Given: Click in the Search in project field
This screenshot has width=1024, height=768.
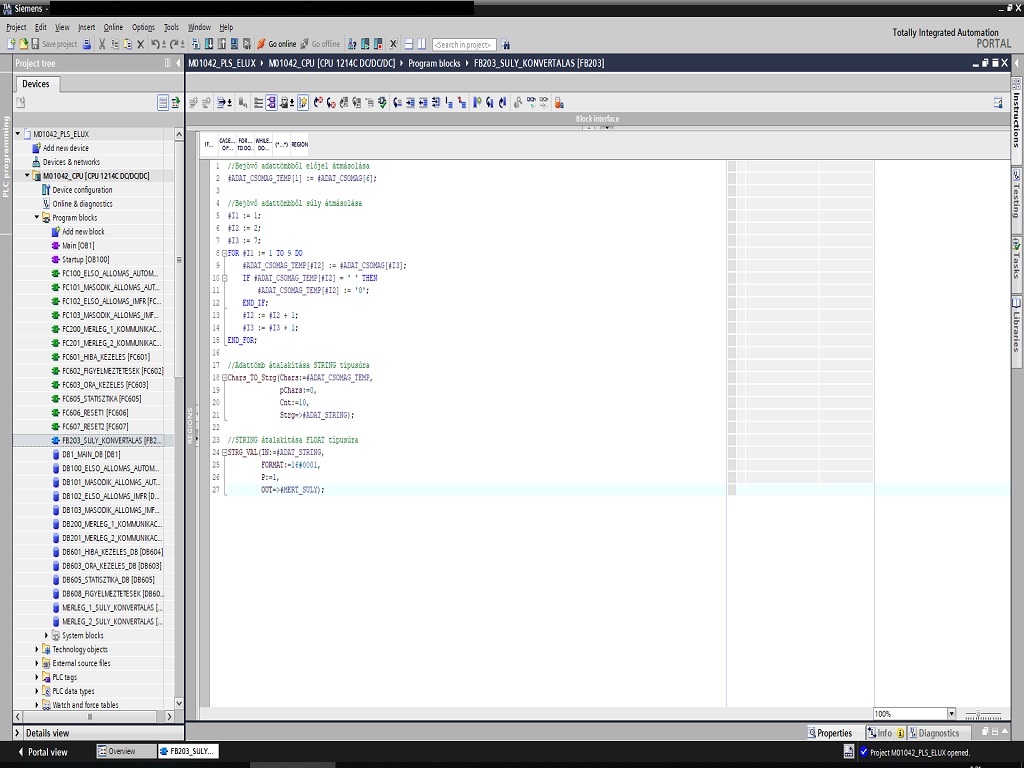Looking at the screenshot, I should [464, 44].
